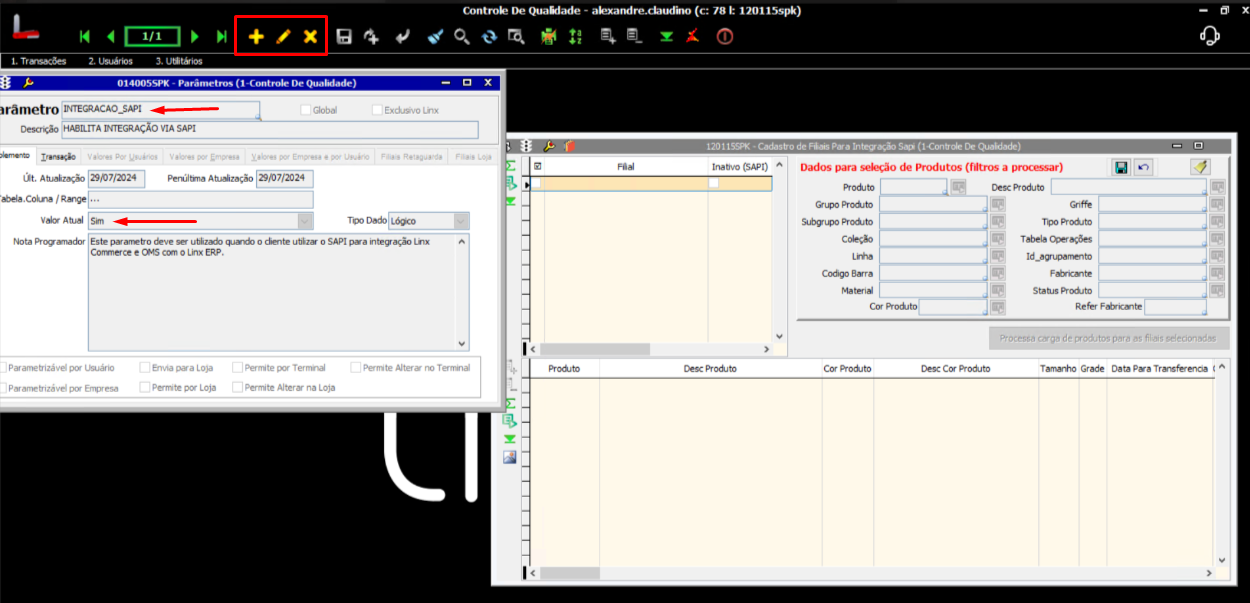This screenshot has width=1250, height=603.
Task: Click the floppy disk save icon in top toolbar
Action: 344,37
